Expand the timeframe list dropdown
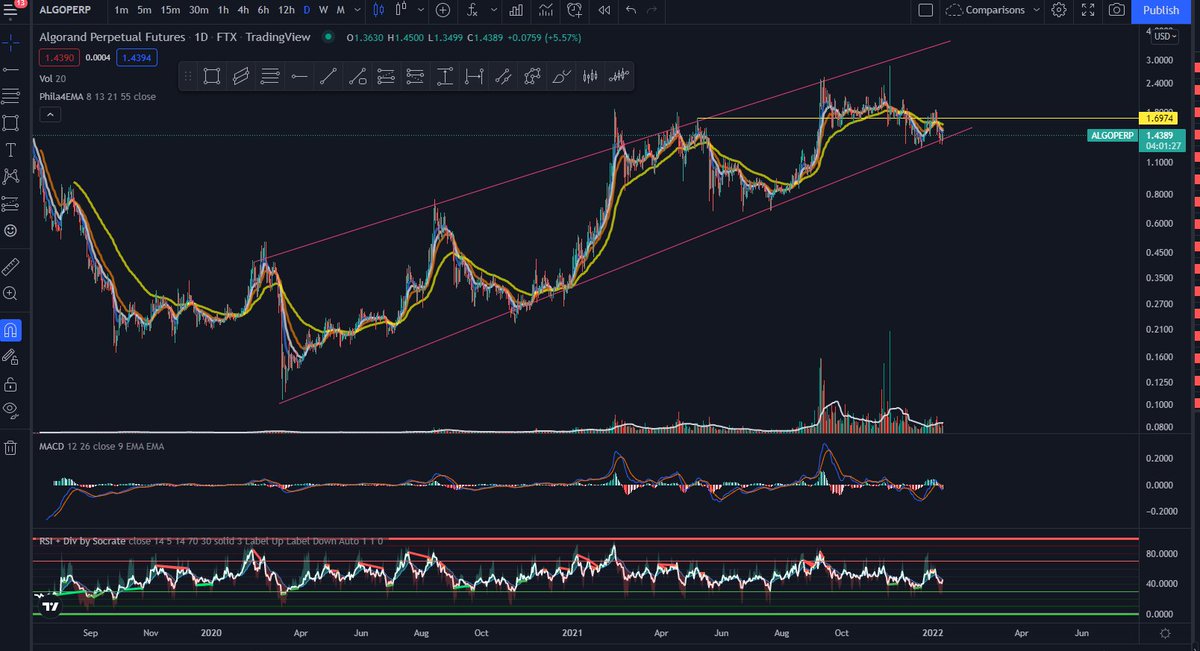Image resolution: width=1200 pixels, height=651 pixels. pyautogui.click(x=357, y=10)
